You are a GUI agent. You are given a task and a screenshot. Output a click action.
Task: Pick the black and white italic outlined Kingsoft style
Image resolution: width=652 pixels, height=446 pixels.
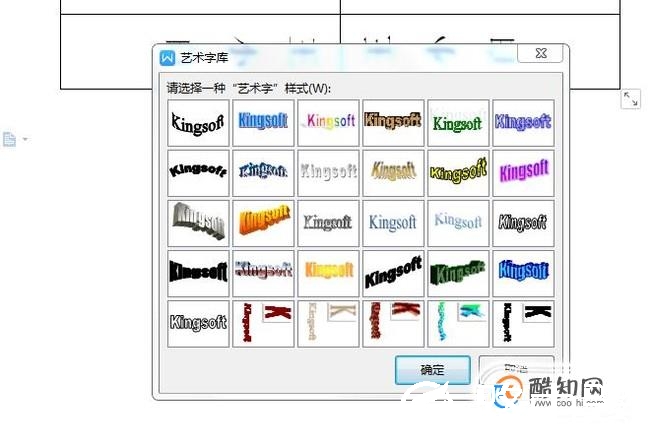(x=524, y=224)
